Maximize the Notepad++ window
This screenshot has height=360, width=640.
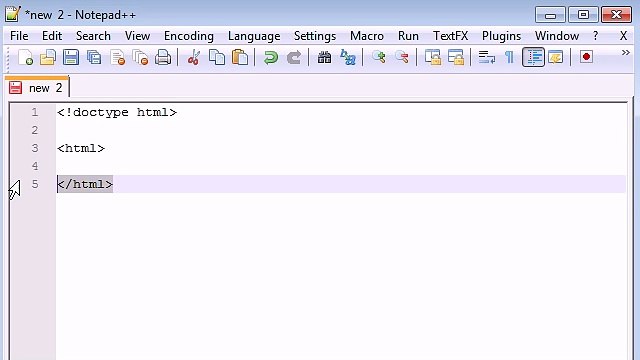coord(583,15)
